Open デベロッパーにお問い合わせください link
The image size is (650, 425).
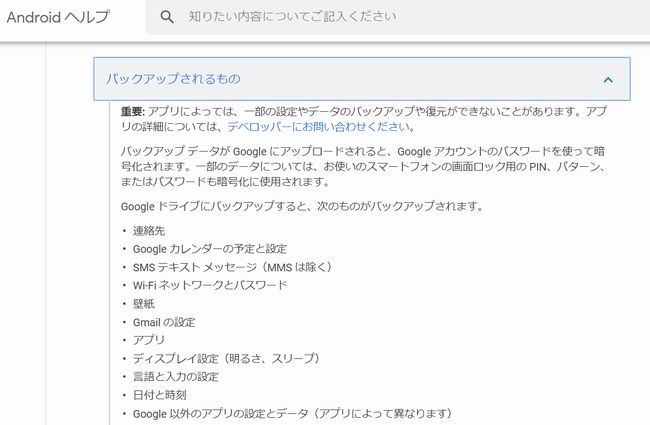tap(319, 126)
